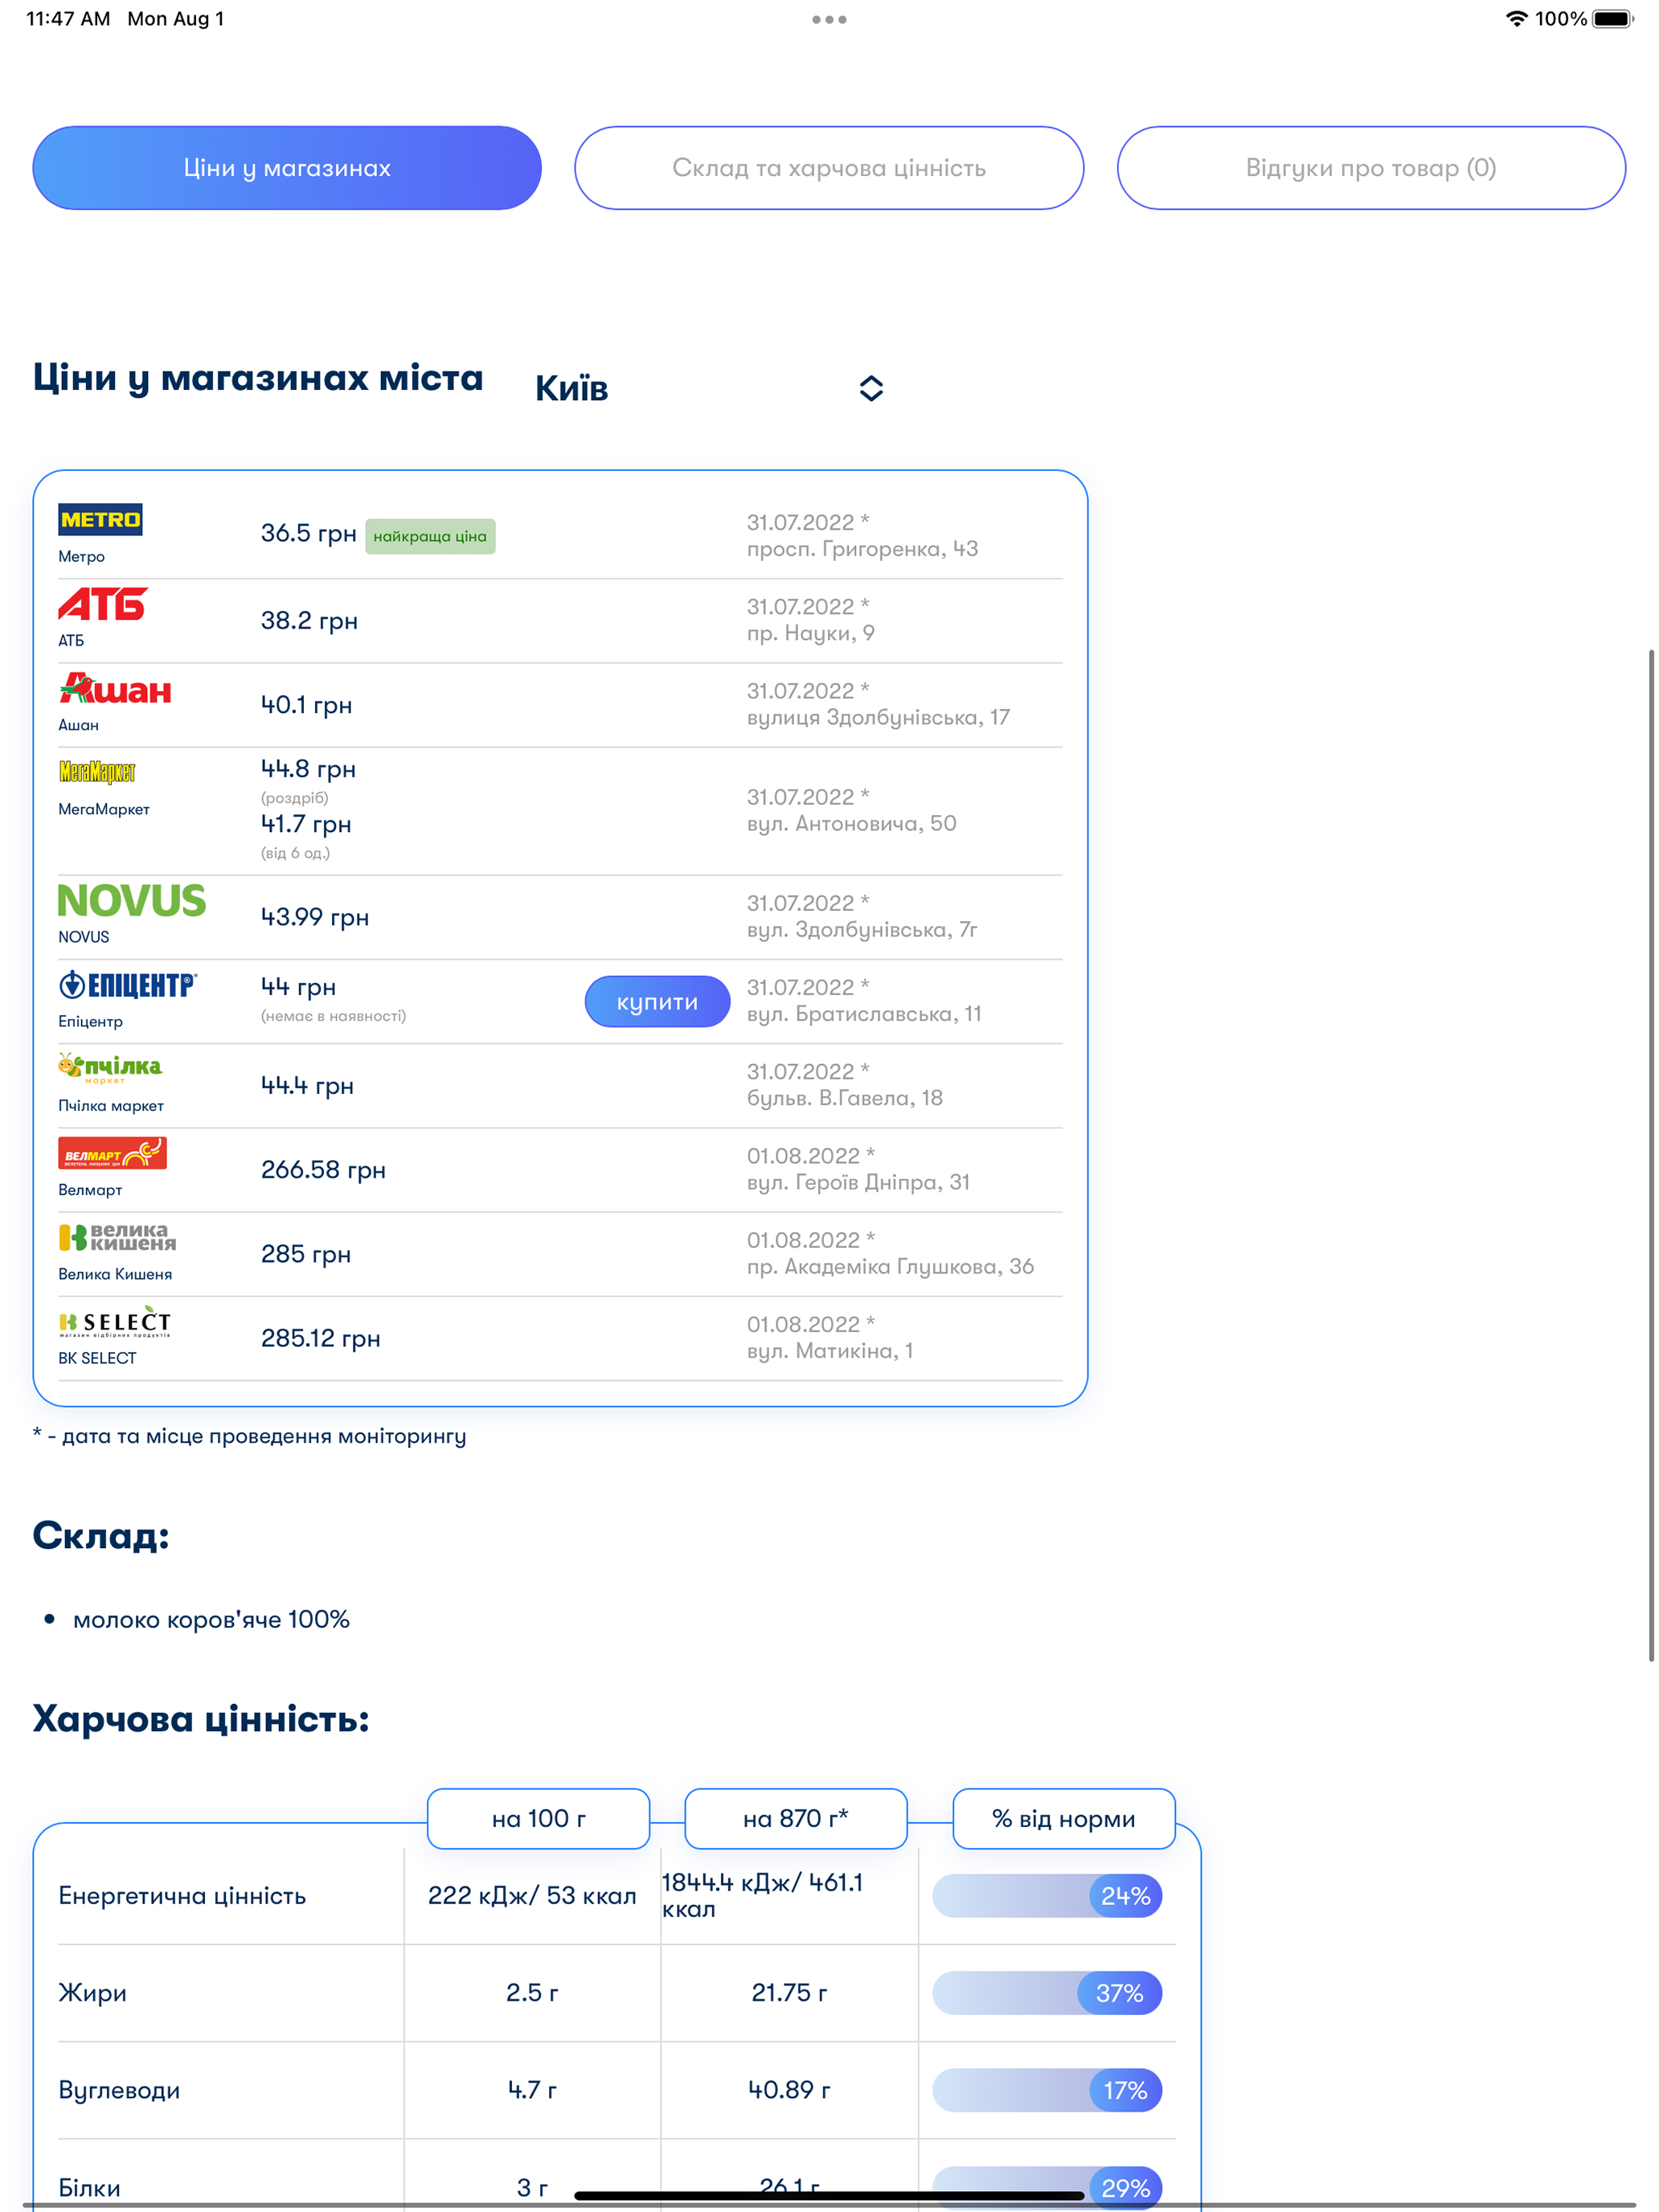Tap the address 'бульв. В.Гавела, 18'
Screen dimensions: 1659x2212
(845, 1098)
